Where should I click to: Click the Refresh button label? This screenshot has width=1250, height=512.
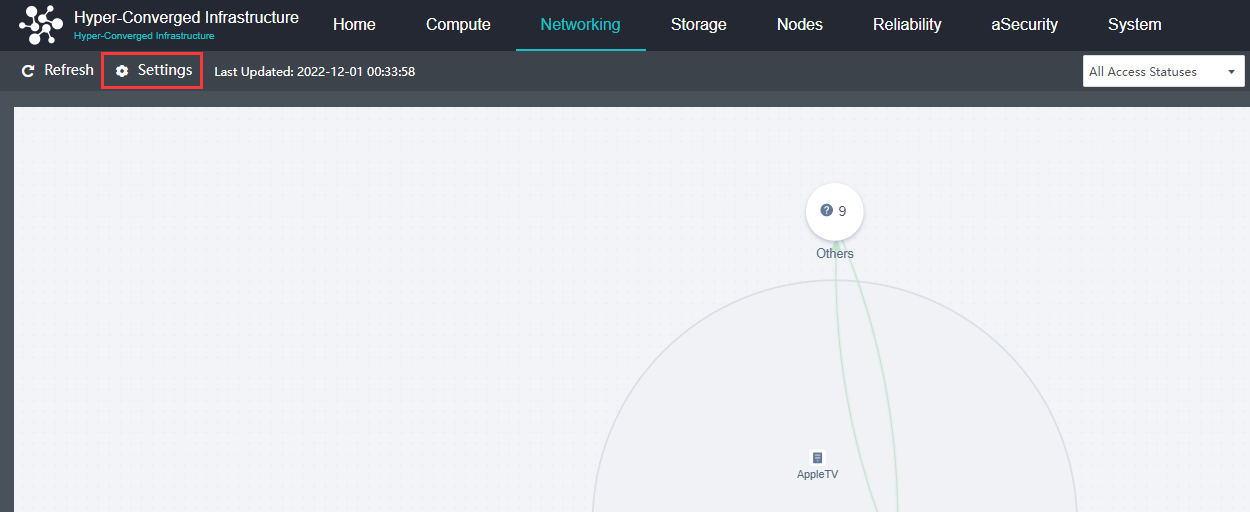click(69, 71)
